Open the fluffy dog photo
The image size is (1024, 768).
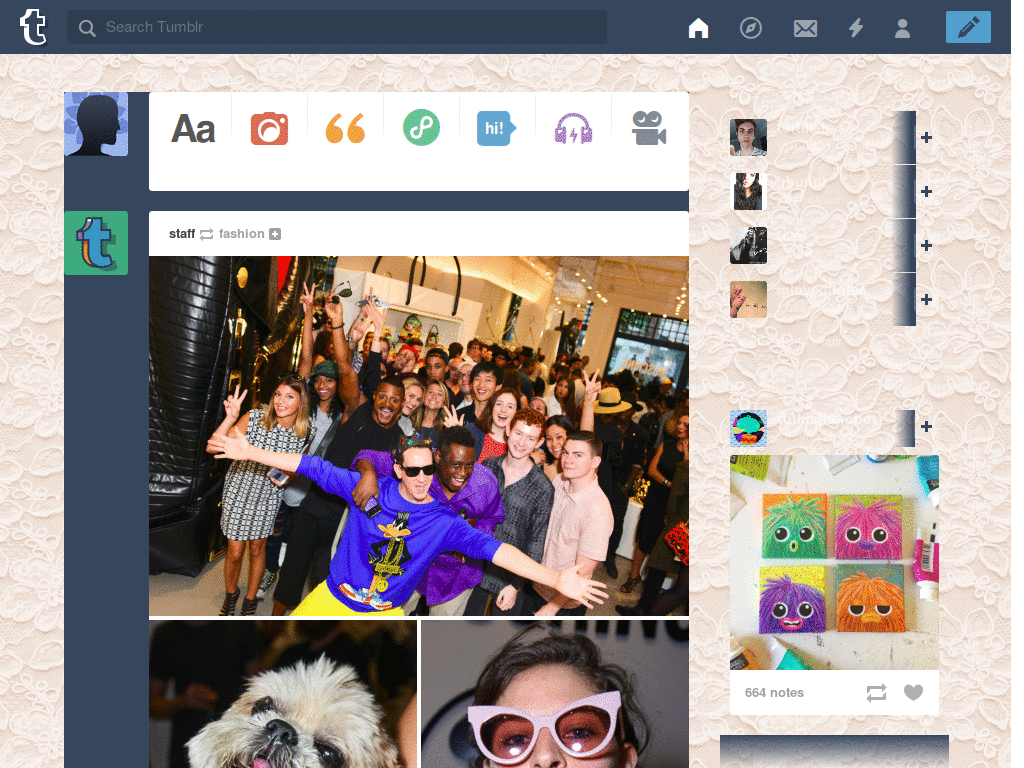click(283, 694)
